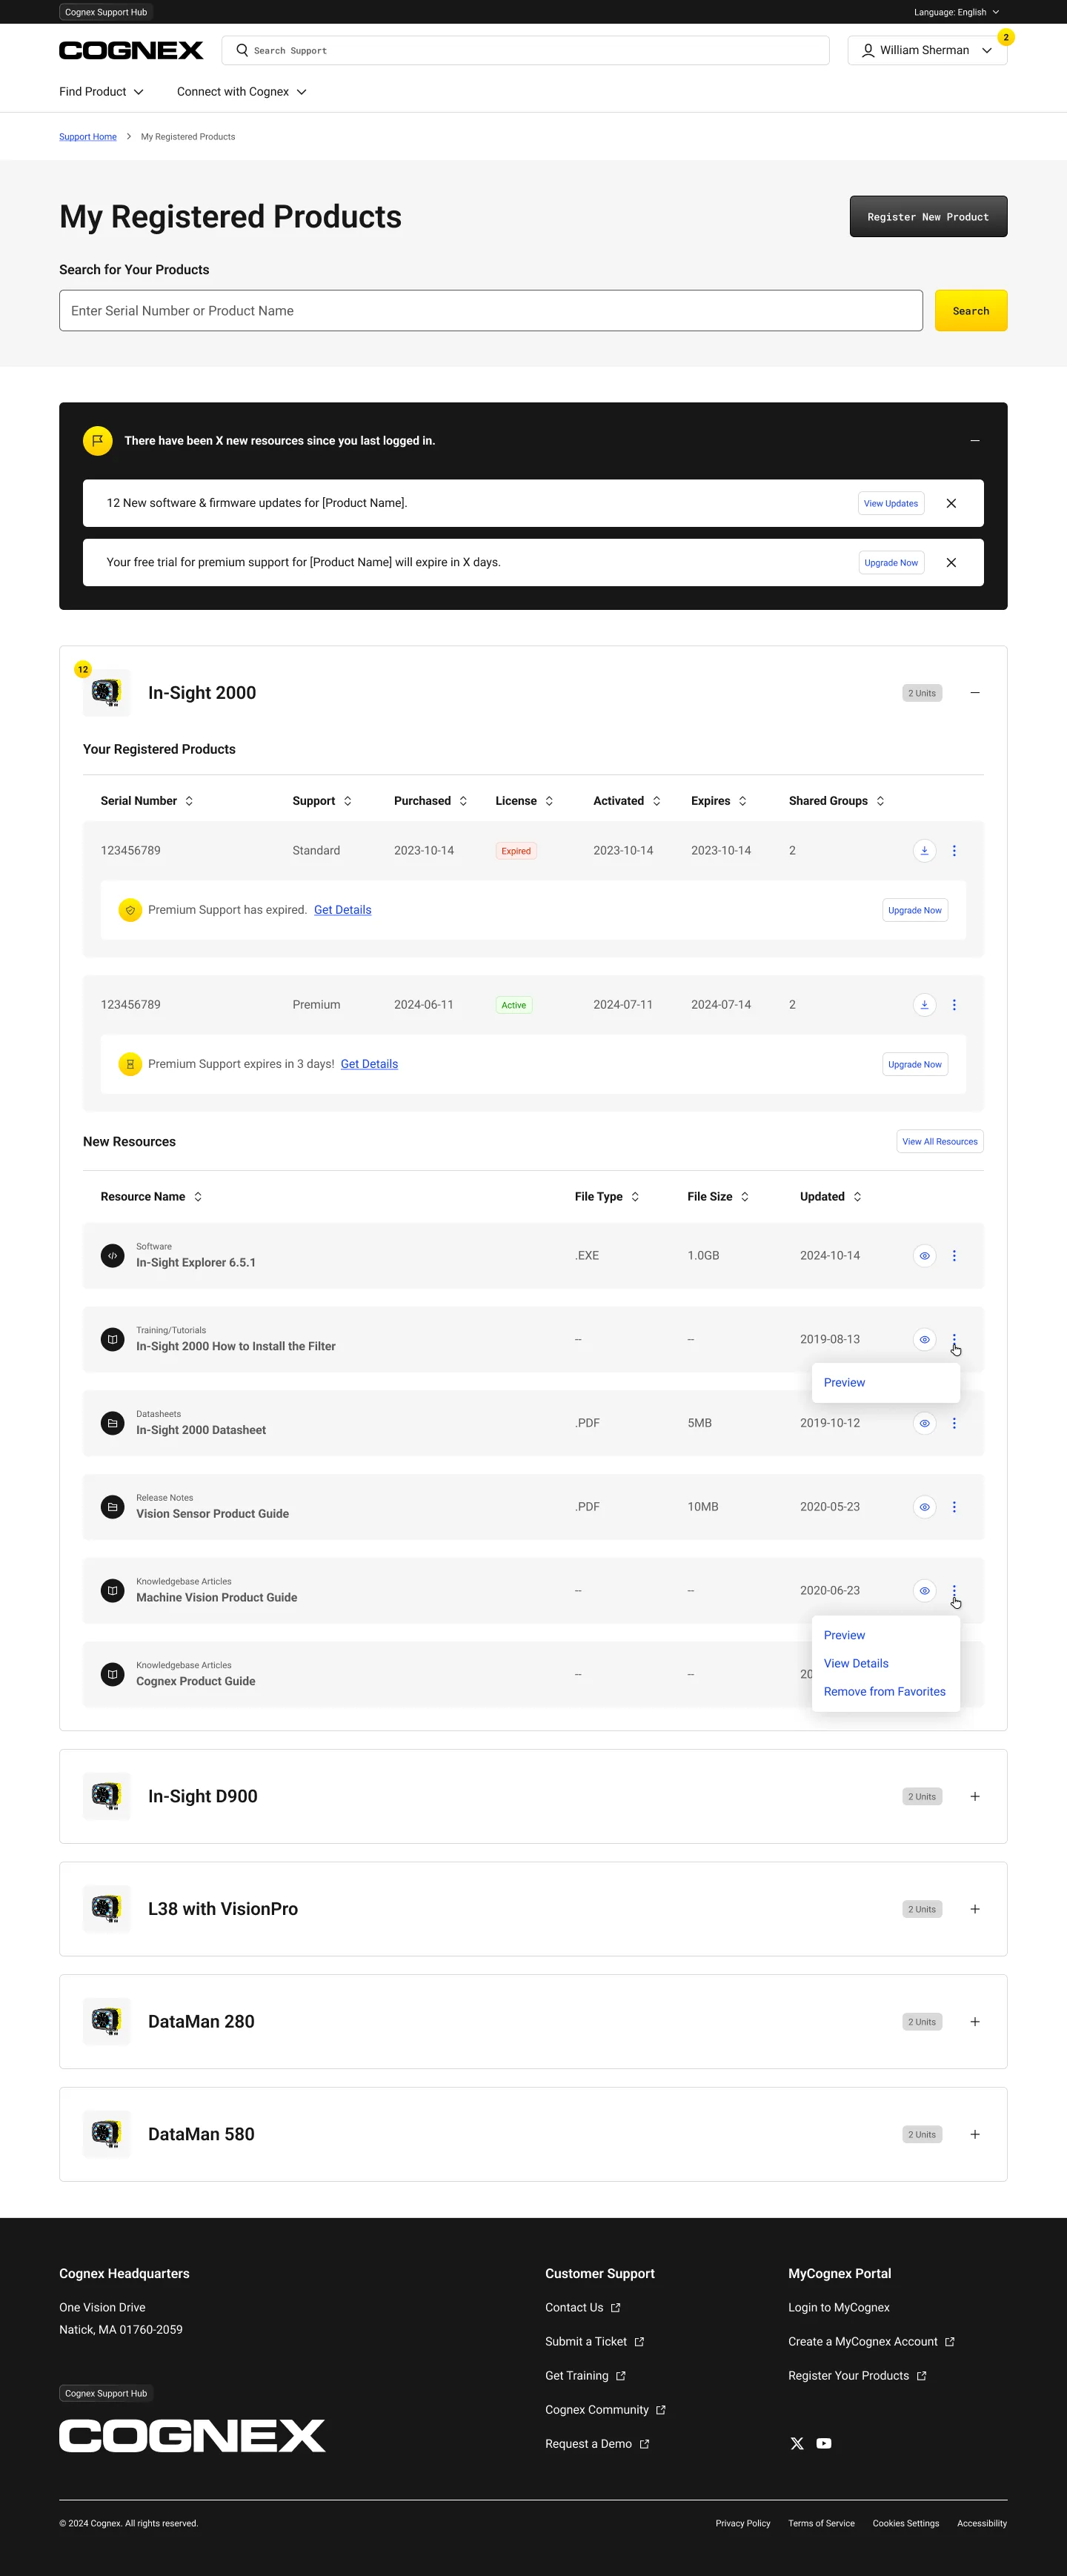Open the options menu for In-Sight 2000 Datasheet
This screenshot has height=2576, width=1067.
[954, 1423]
